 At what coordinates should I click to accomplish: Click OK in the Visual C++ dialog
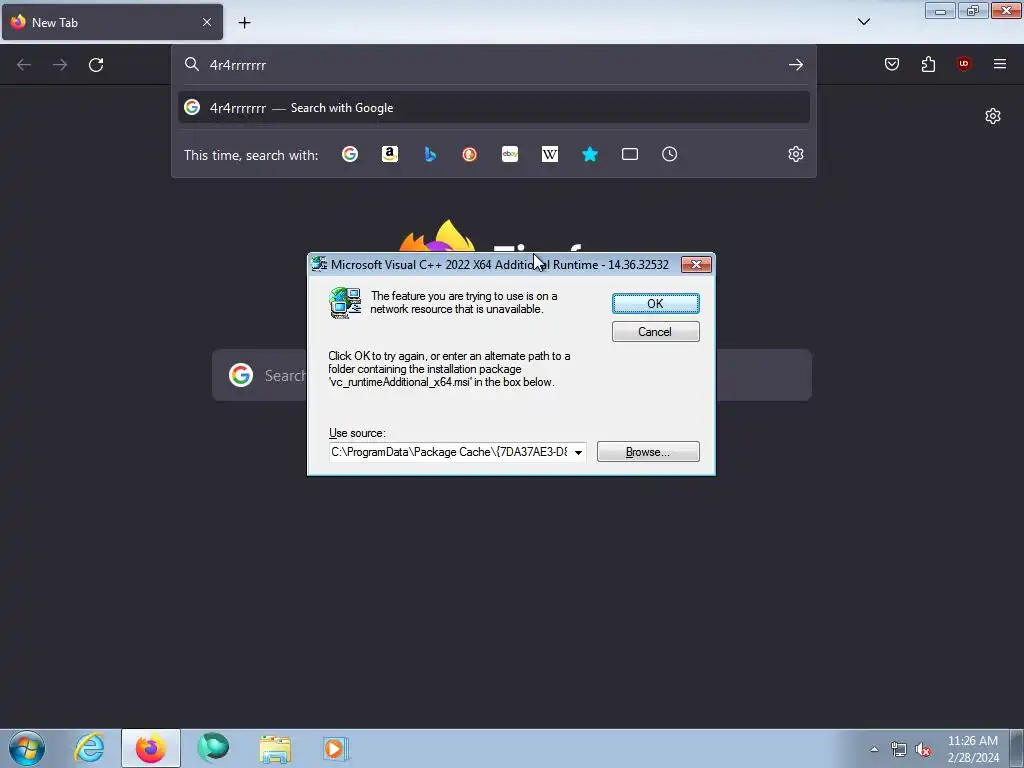click(655, 304)
